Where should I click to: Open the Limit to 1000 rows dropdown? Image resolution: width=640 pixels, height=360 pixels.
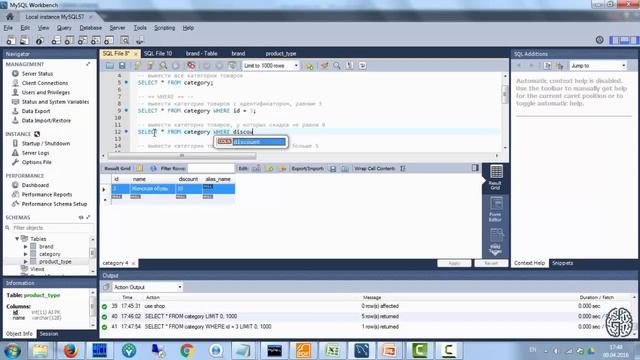tap(270, 65)
